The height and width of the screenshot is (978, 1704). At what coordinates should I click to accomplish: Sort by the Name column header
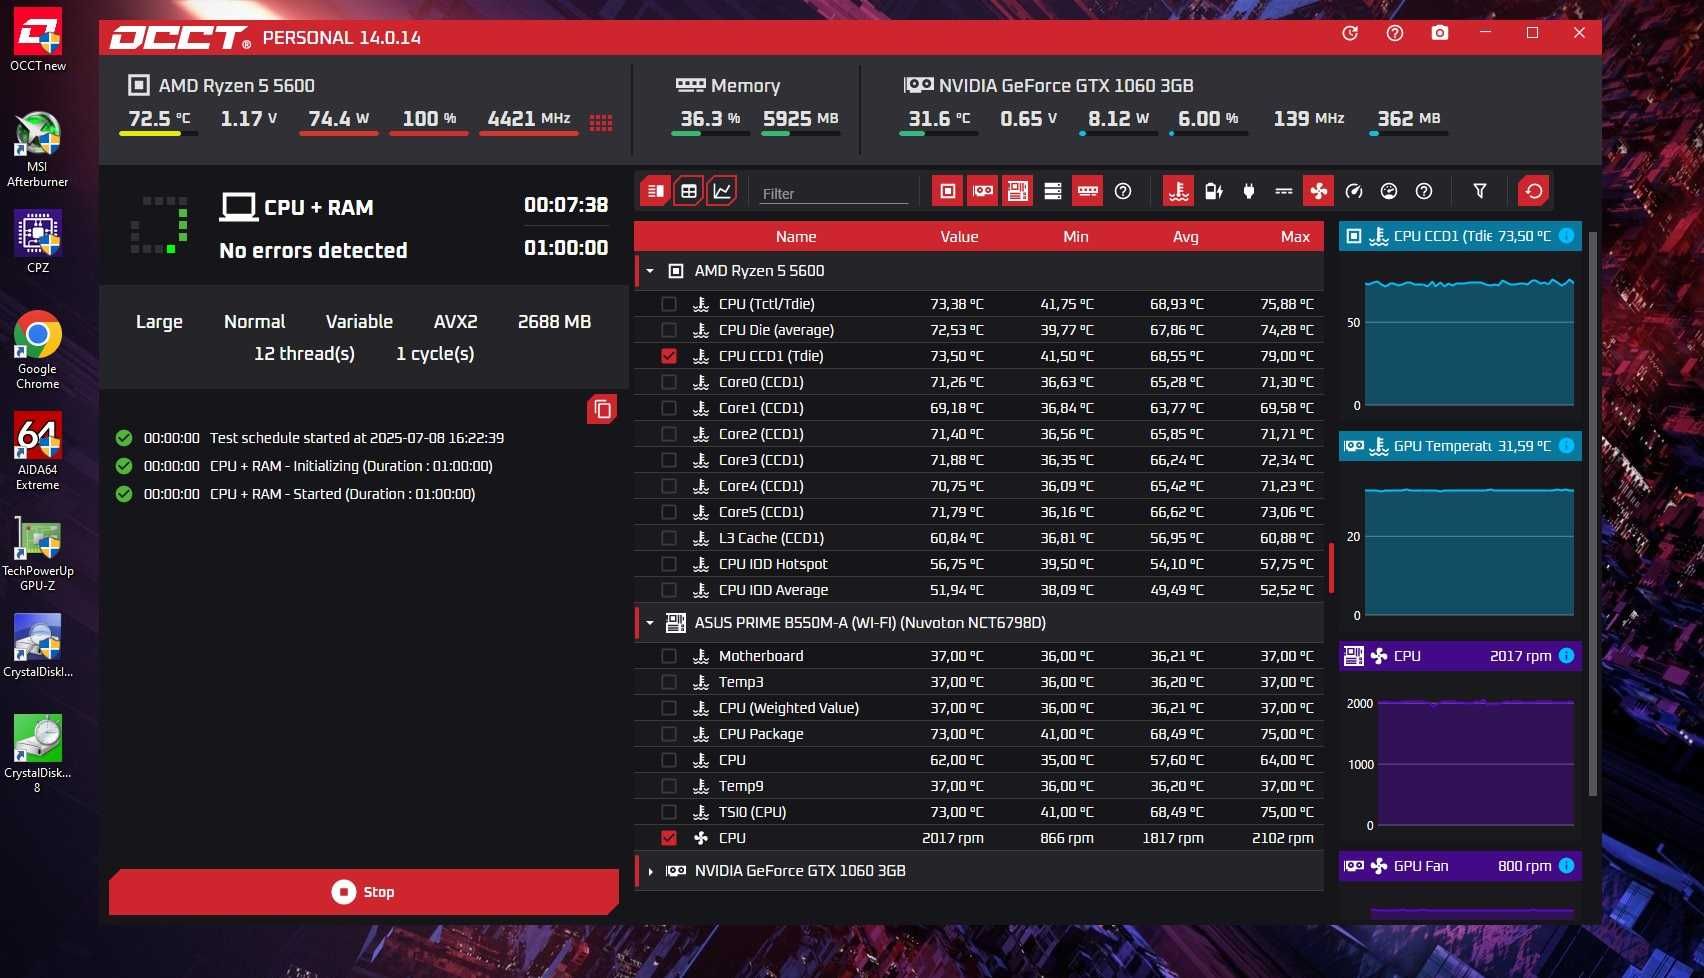point(796,237)
